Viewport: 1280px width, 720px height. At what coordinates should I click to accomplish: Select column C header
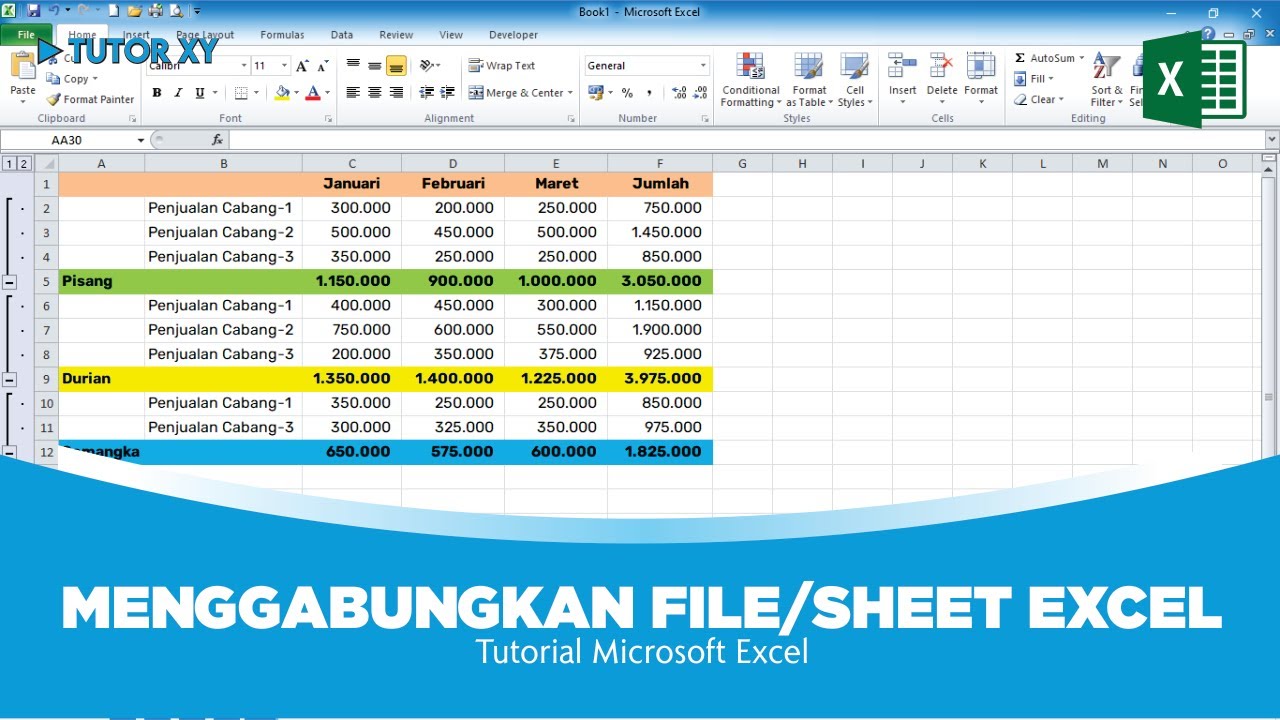click(x=352, y=164)
